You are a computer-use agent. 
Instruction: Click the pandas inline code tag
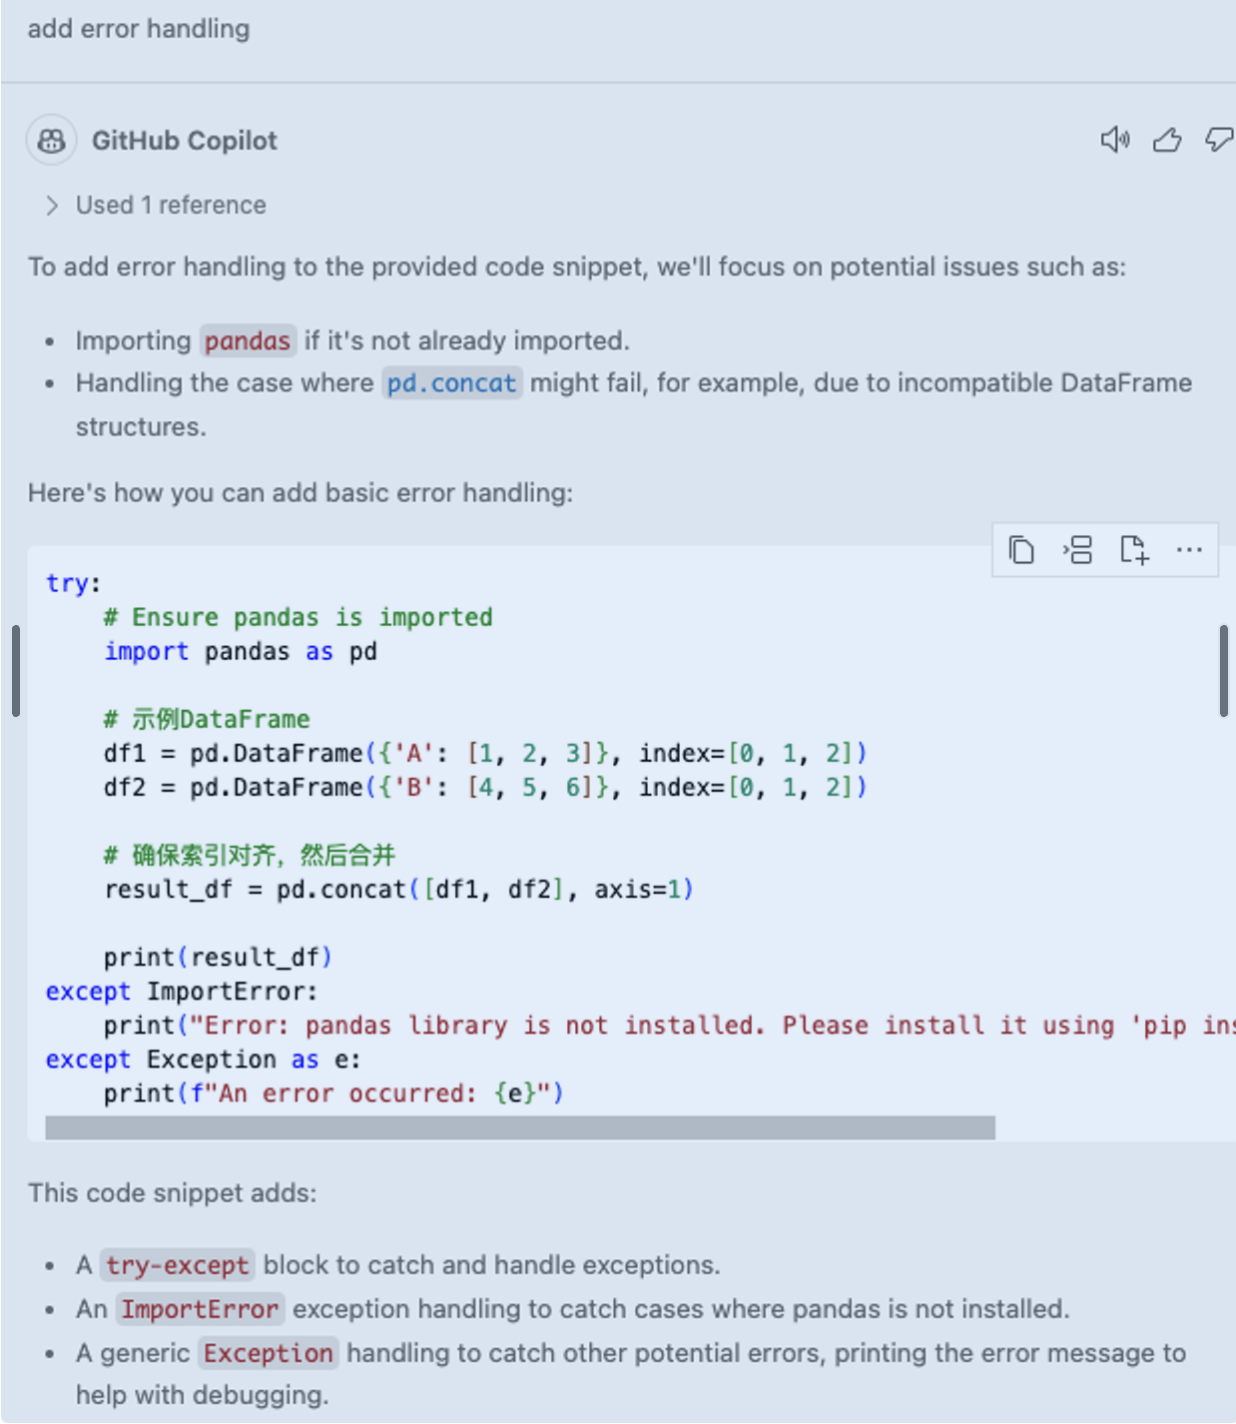[247, 341]
